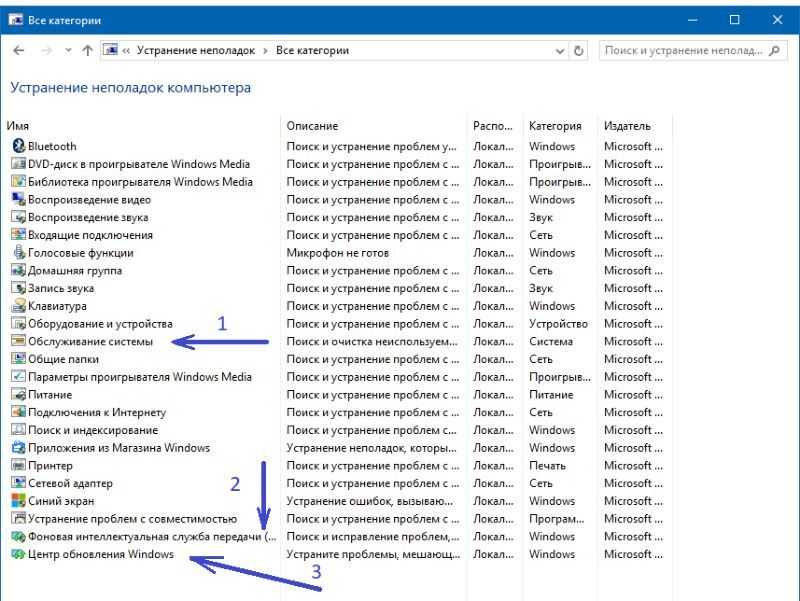Image resolution: width=800 pixels, height=601 pixels.
Task: Click the Оборудование и устройства icon
Action: click(x=18, y=323)
